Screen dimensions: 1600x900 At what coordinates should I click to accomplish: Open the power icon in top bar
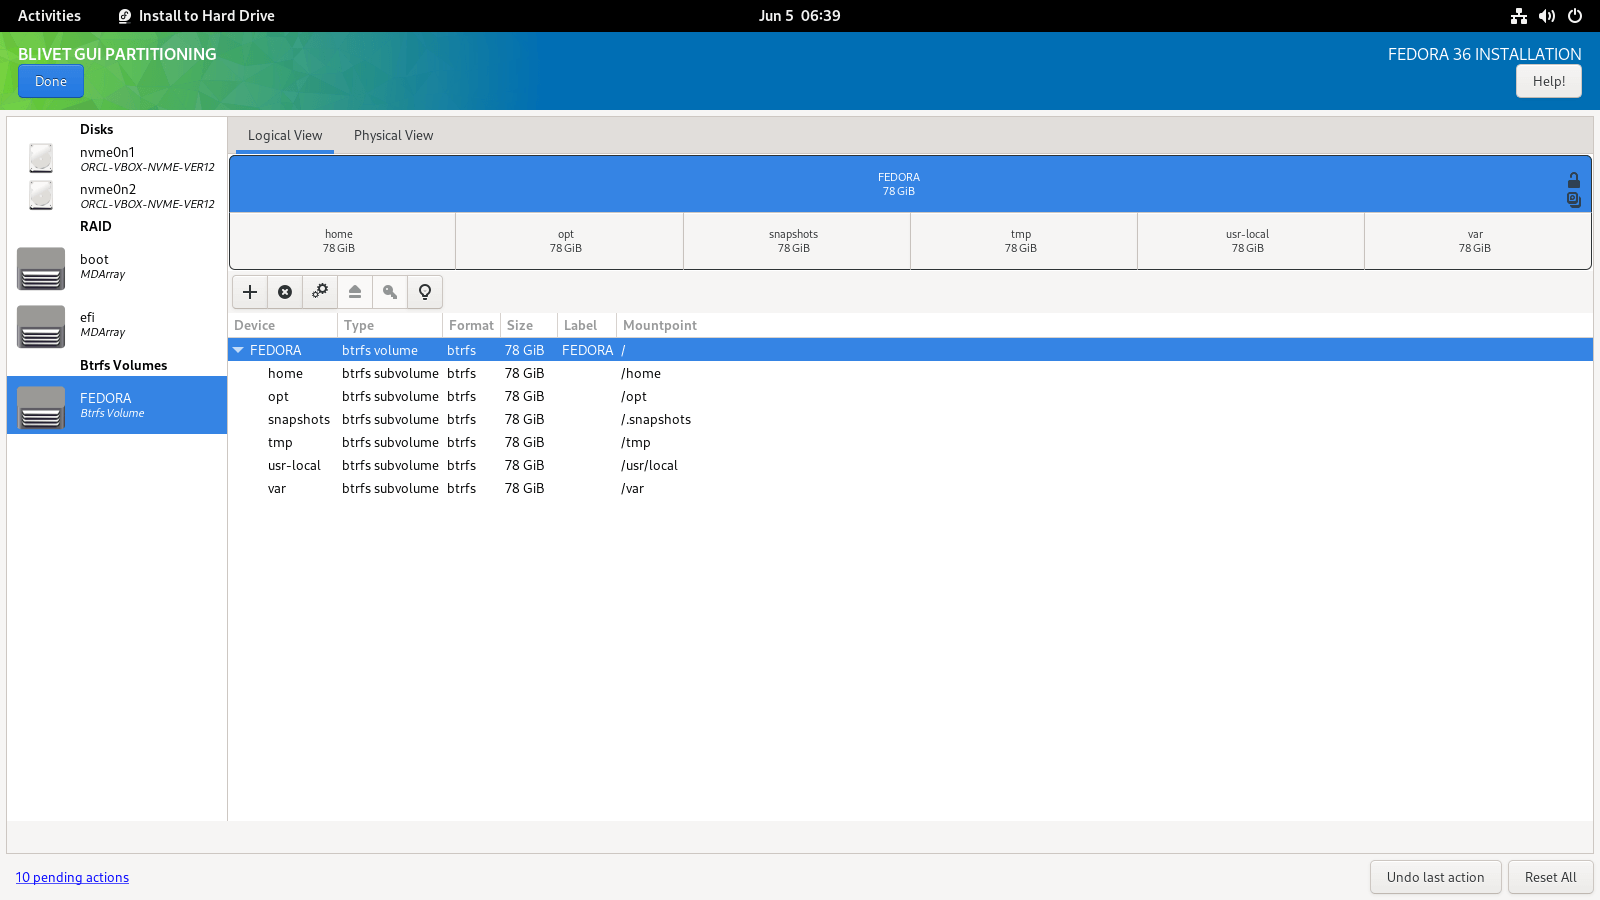pyautogui.click(x=1575, y=16)
